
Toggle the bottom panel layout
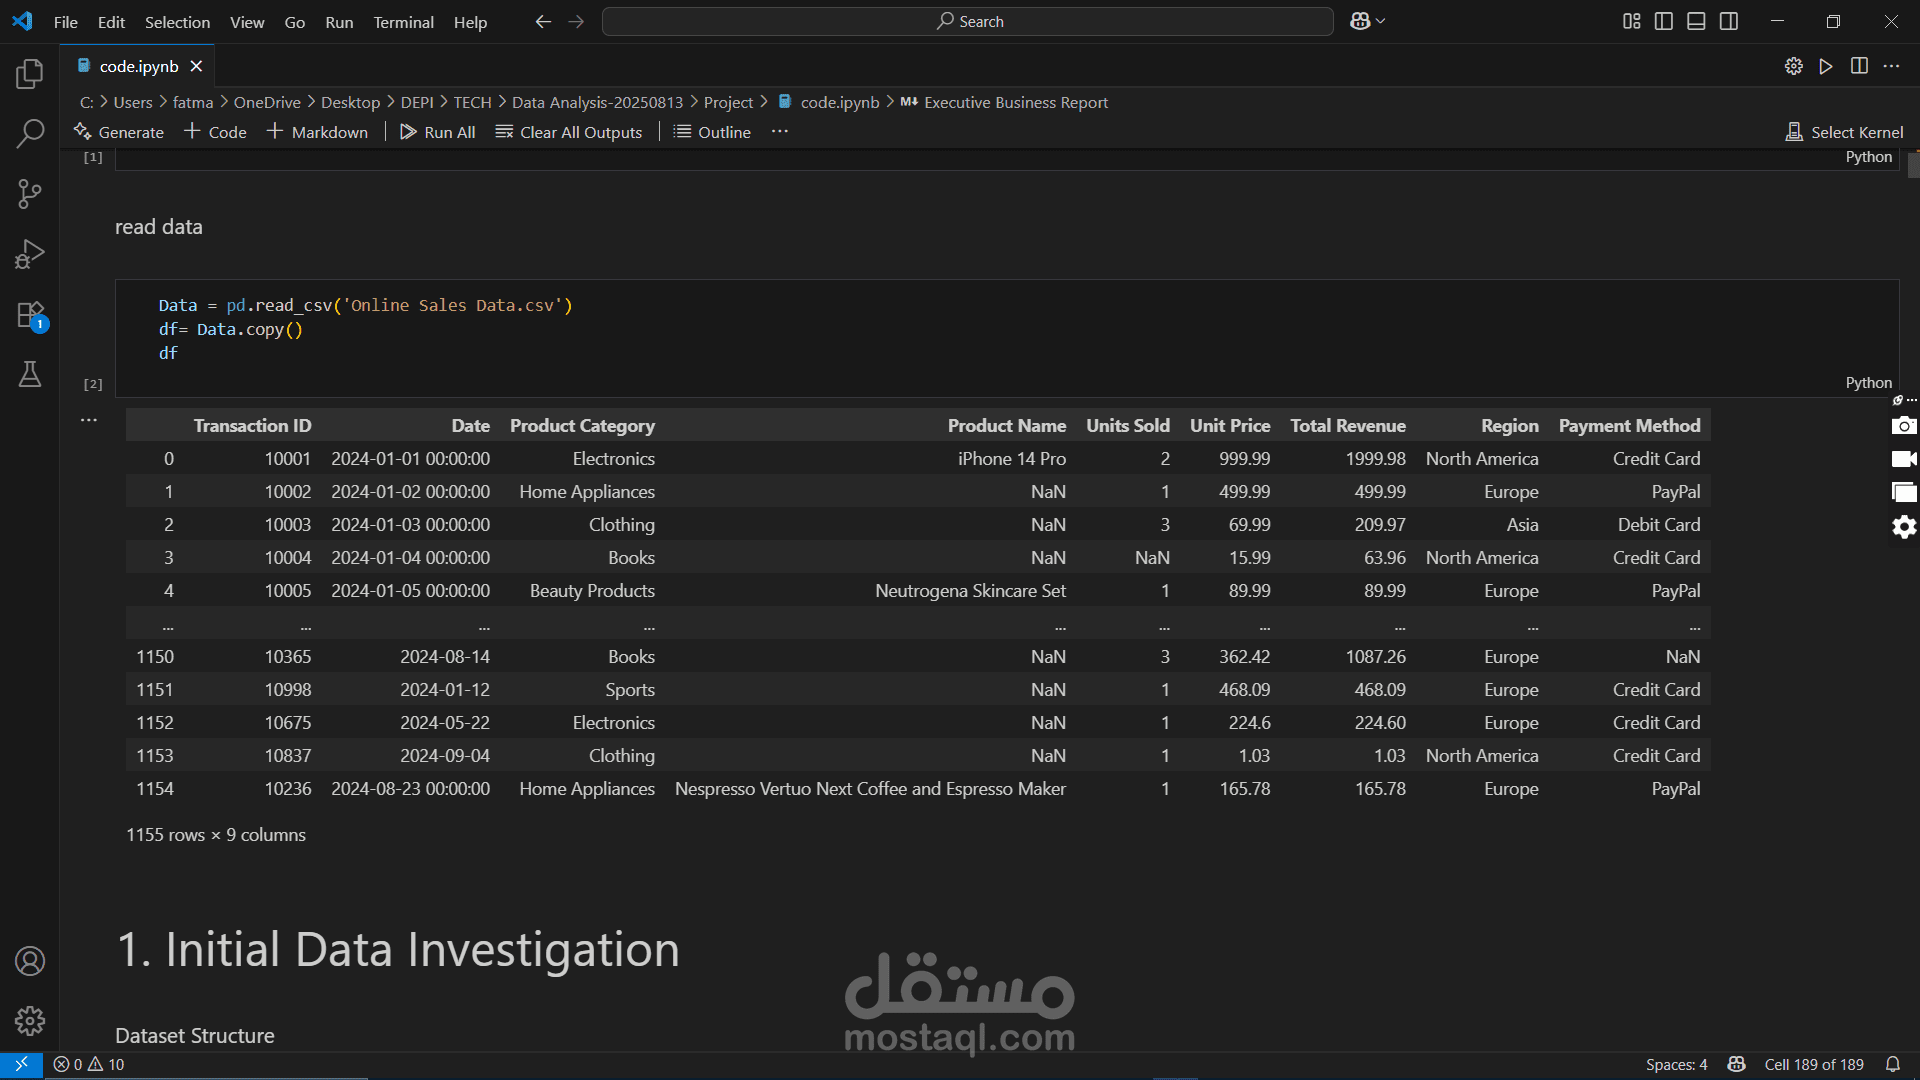tap(1696, 21)
